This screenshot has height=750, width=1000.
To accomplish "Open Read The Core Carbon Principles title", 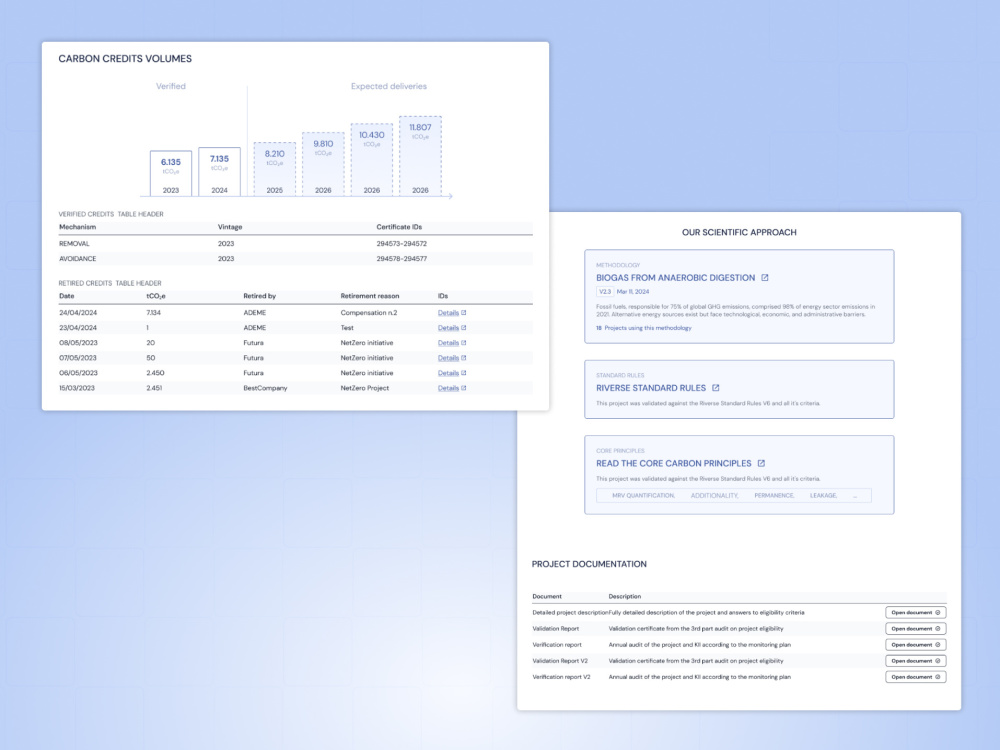I will tap(673, 463).
